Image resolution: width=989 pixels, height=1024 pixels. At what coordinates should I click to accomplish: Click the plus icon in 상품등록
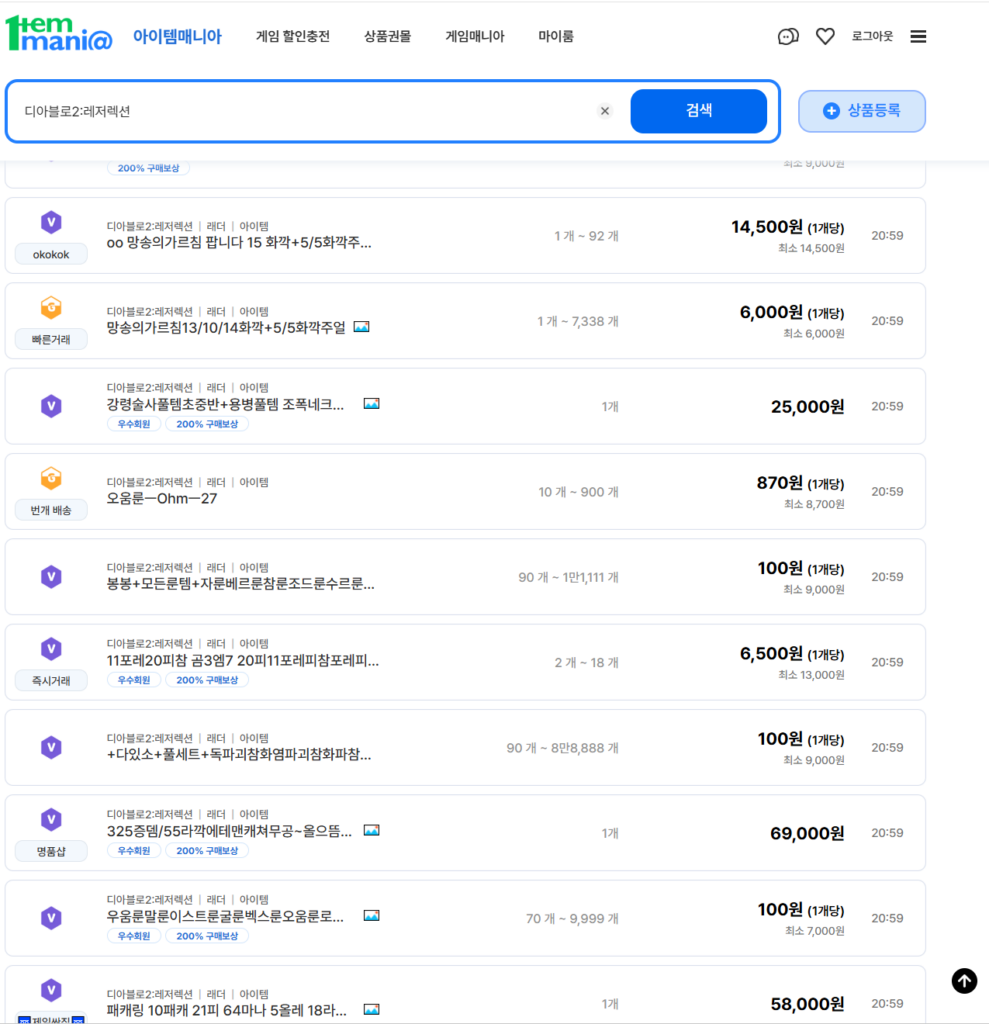point(831,111)
